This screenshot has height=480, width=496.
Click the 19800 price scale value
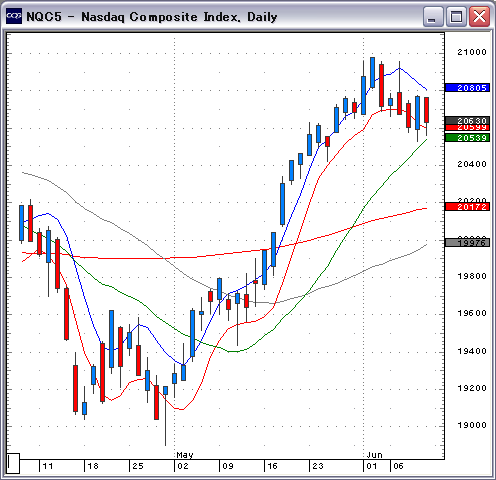tap(472, 276)
